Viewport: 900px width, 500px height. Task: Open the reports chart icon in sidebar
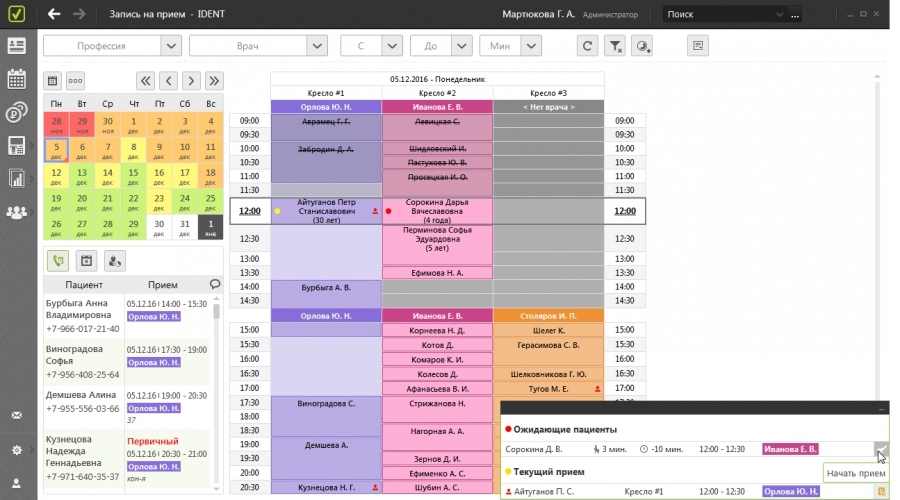(x=17, y=179)
